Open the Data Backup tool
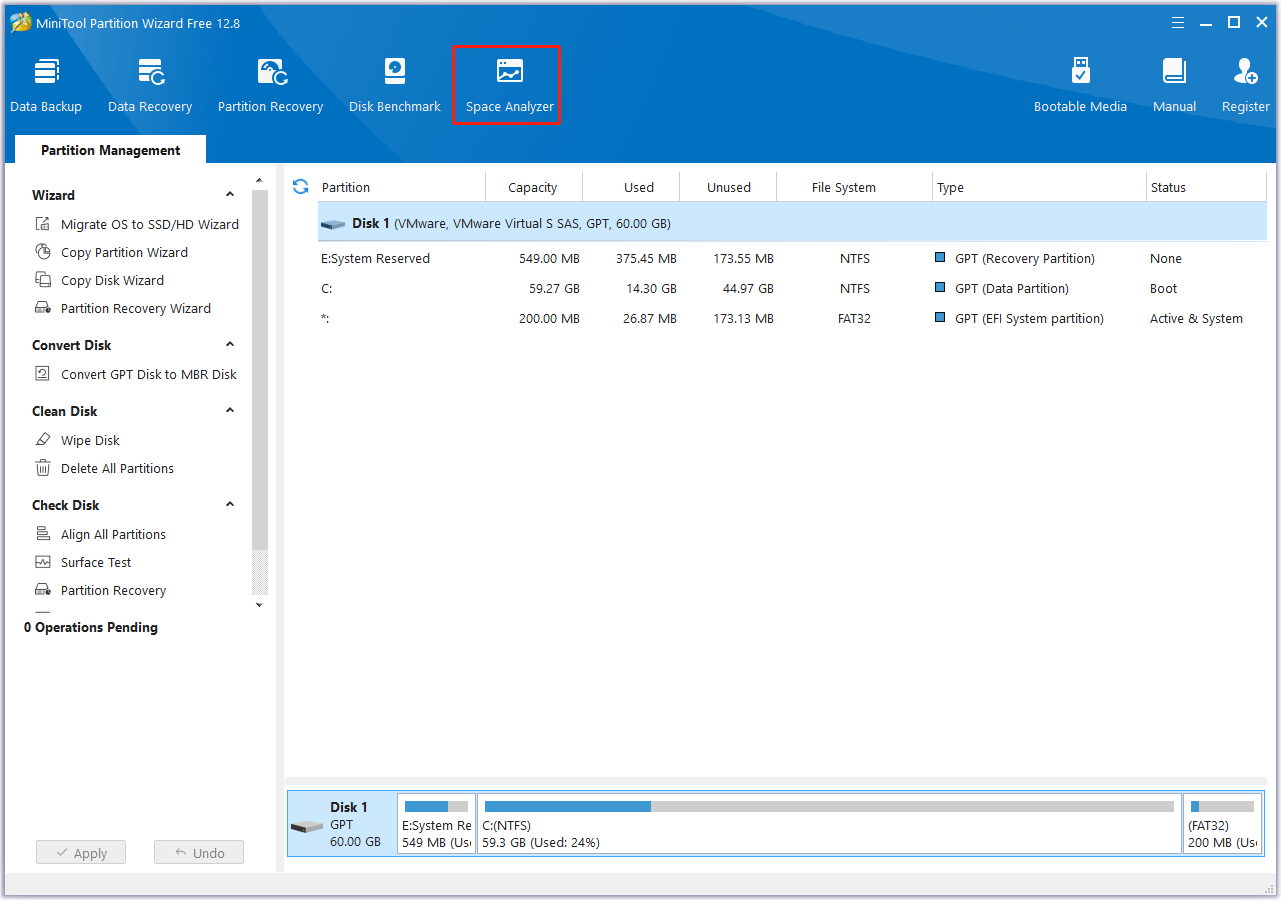 (x=46, y=85)
